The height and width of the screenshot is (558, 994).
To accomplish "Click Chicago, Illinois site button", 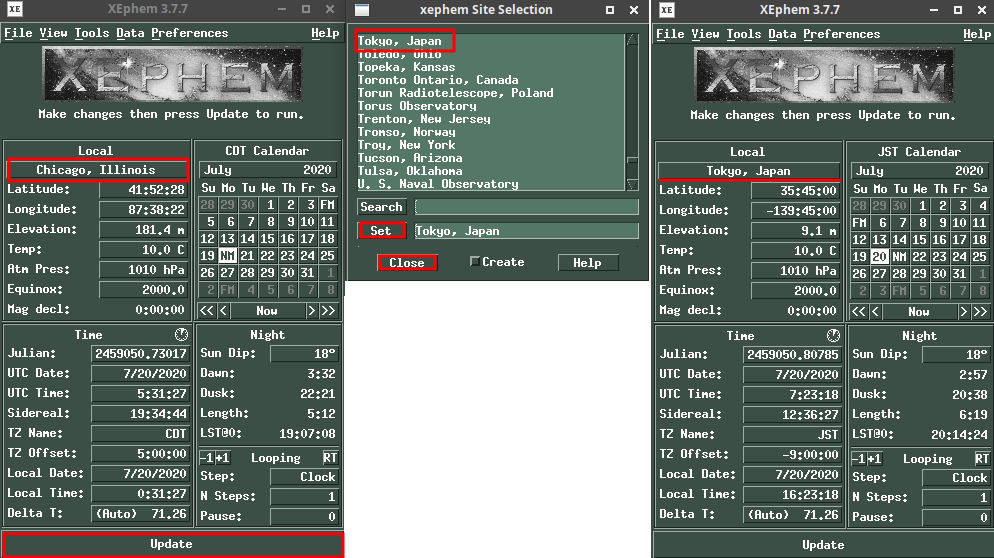I will pos(96,169).
